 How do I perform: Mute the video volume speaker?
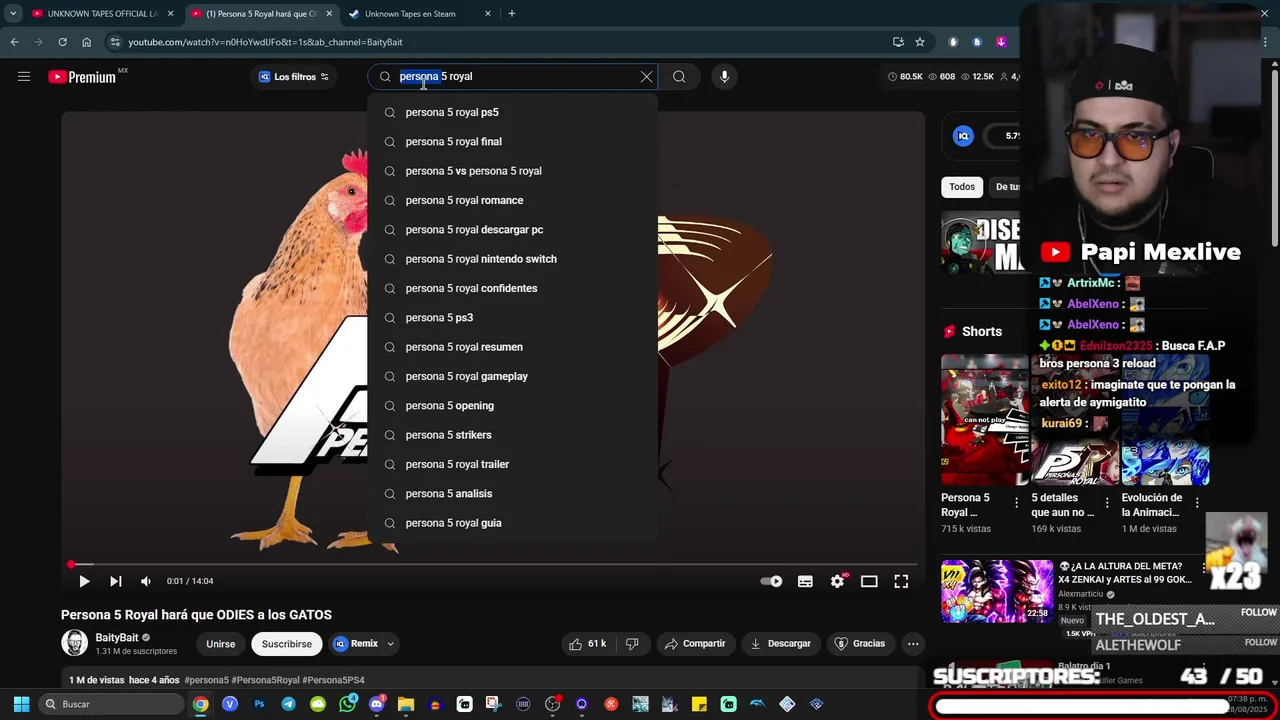[146, 581]
